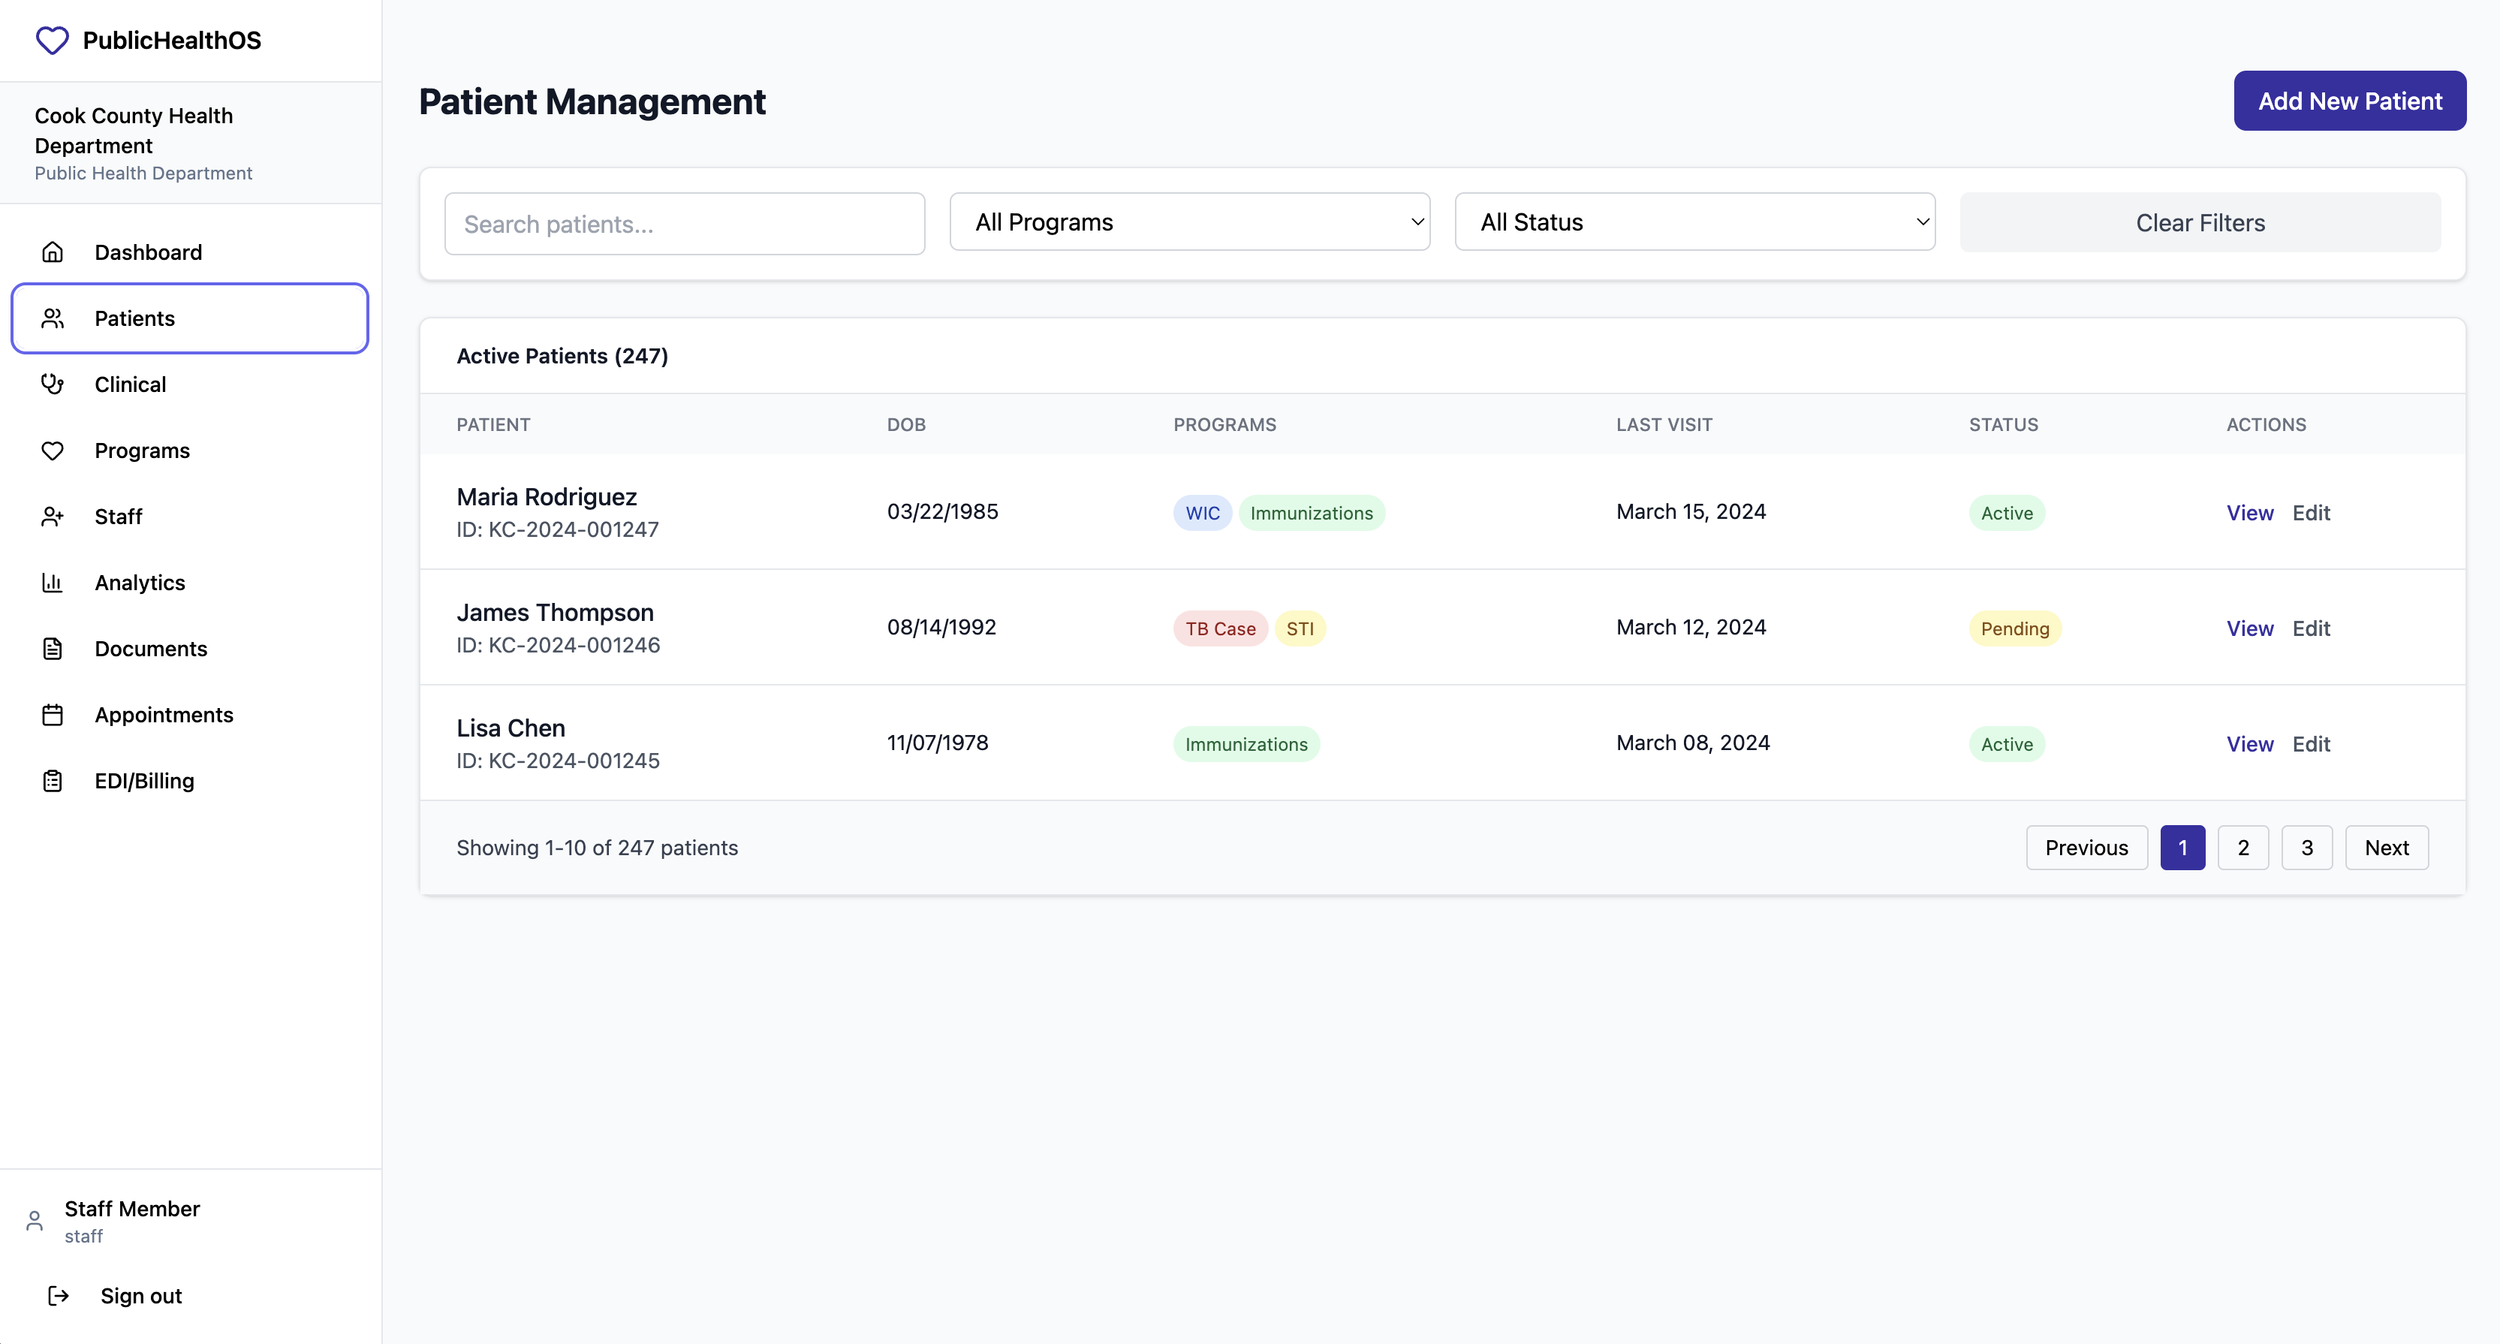Click the Programs heart icon in sidebar
Image resolution: width=2500 pixels, height=1344 pixels.
tap(52, 451)
